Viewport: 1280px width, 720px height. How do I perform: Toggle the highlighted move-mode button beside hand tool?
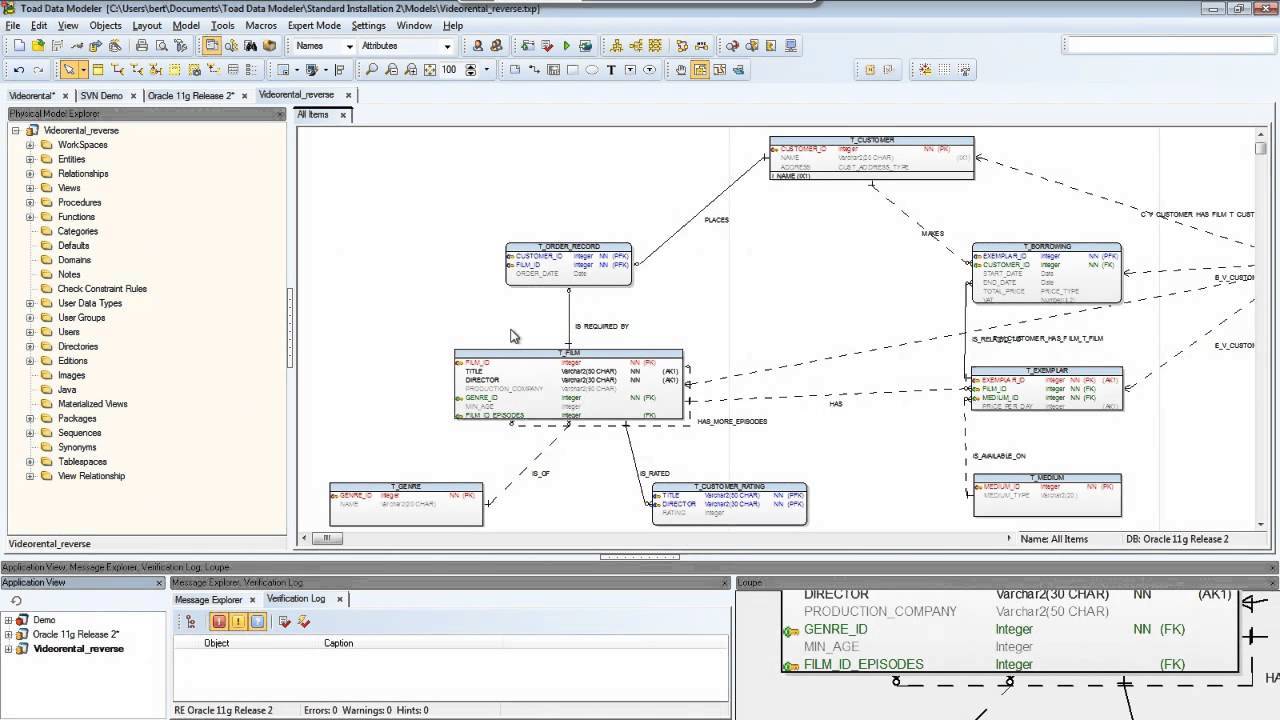pos(700,70)
